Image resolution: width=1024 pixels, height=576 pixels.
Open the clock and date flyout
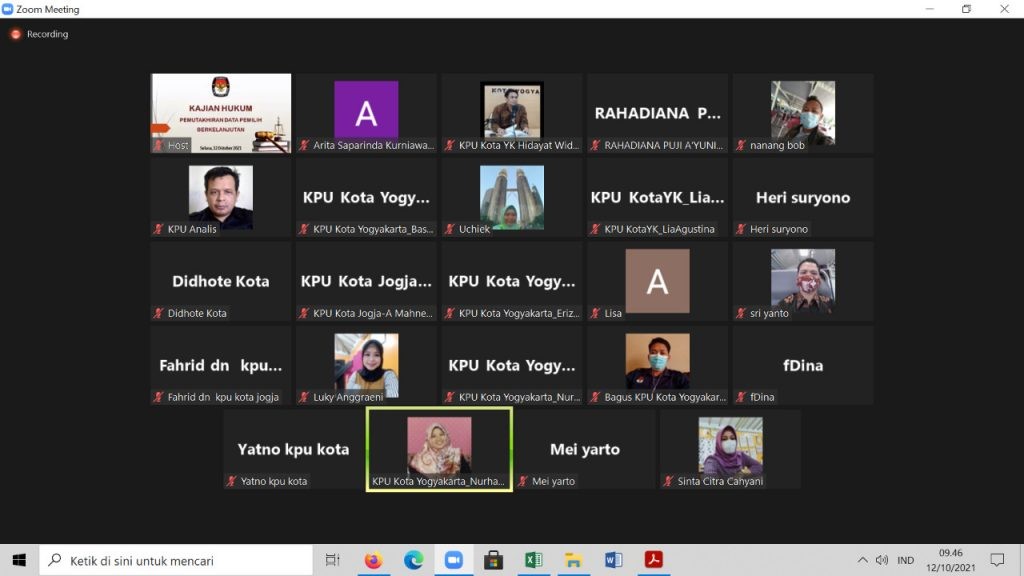(x=950, y=560)
